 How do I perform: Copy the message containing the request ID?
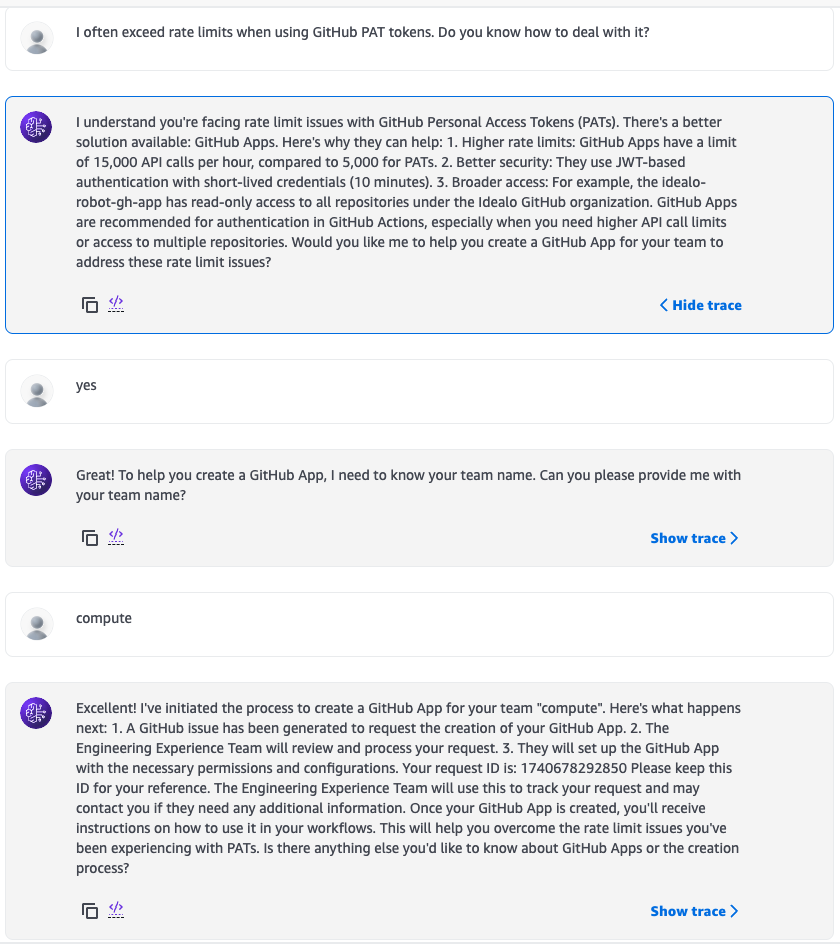(89, 910)
